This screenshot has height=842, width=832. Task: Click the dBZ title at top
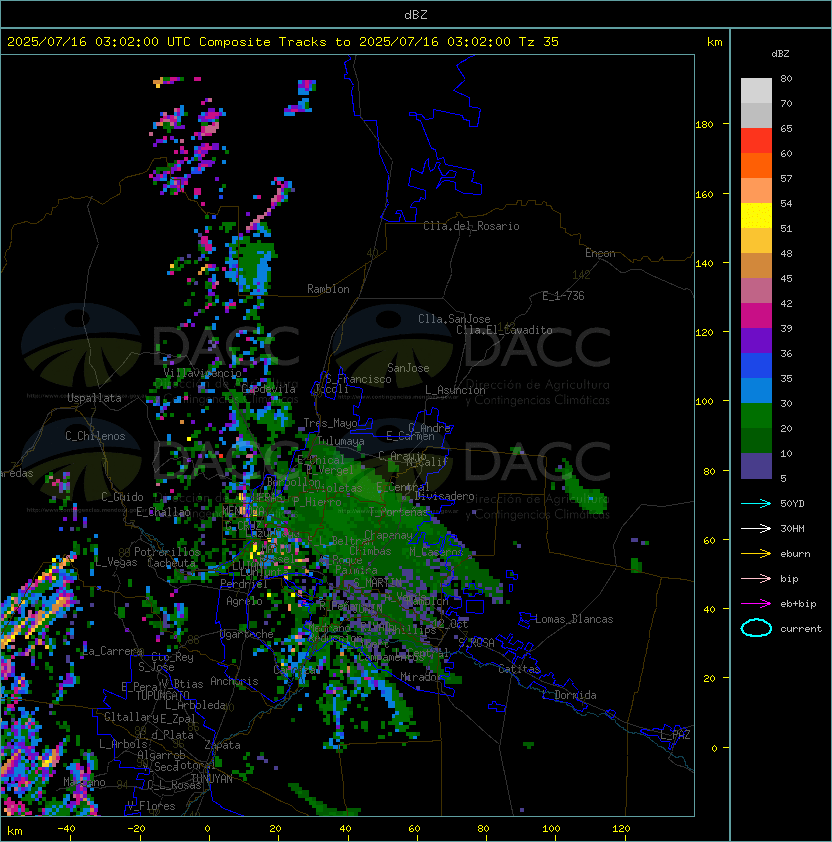[x=416, y=15]
